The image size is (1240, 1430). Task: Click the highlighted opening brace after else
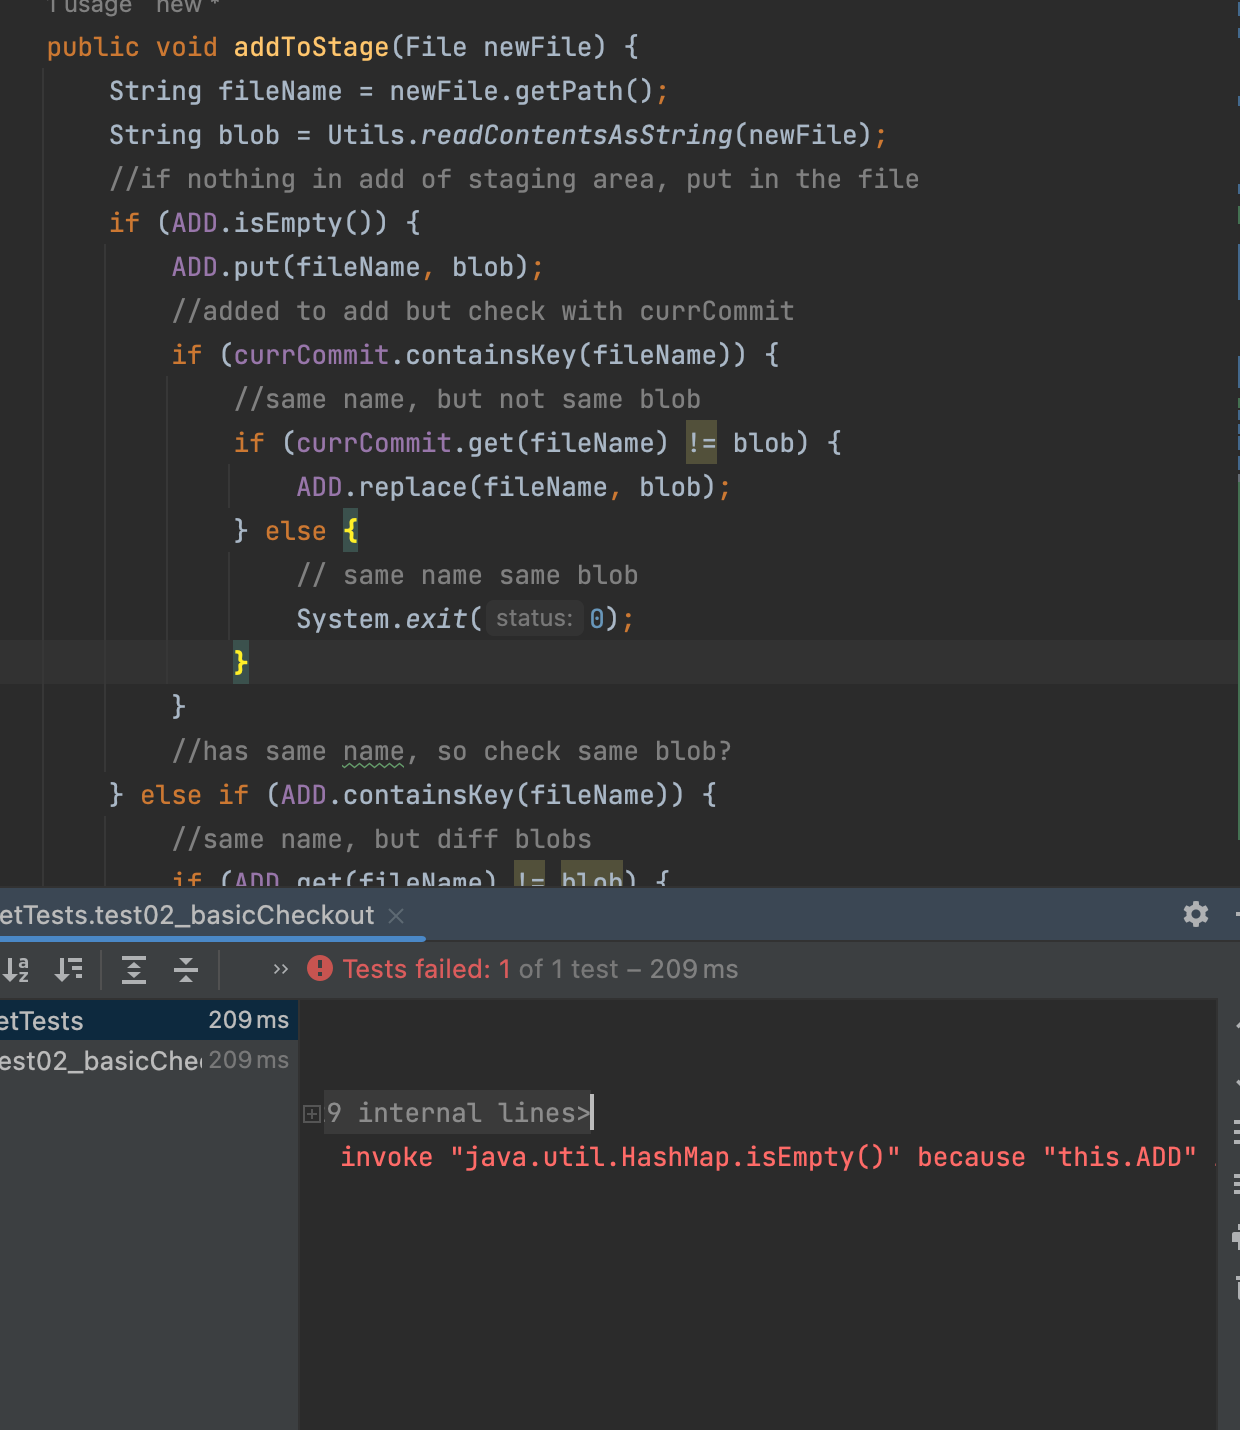[350, 531]
